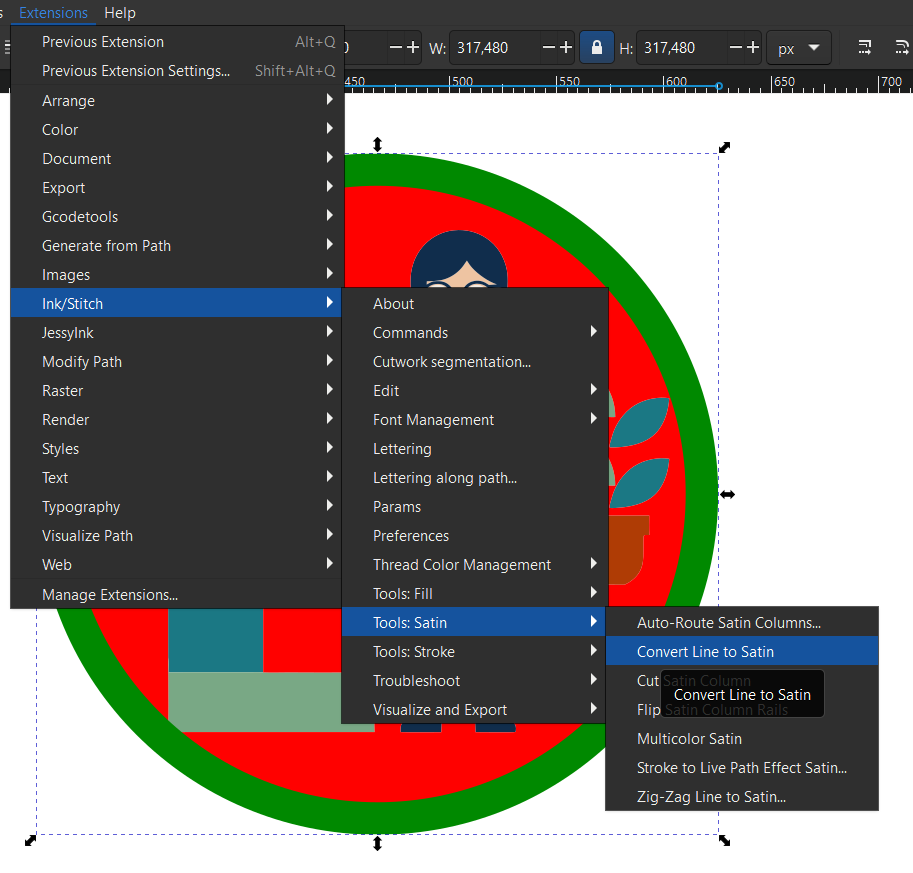The width and height of the screenshot is (913, 873).
Task: Expand the Document submenu
Action: pos(178,159)
